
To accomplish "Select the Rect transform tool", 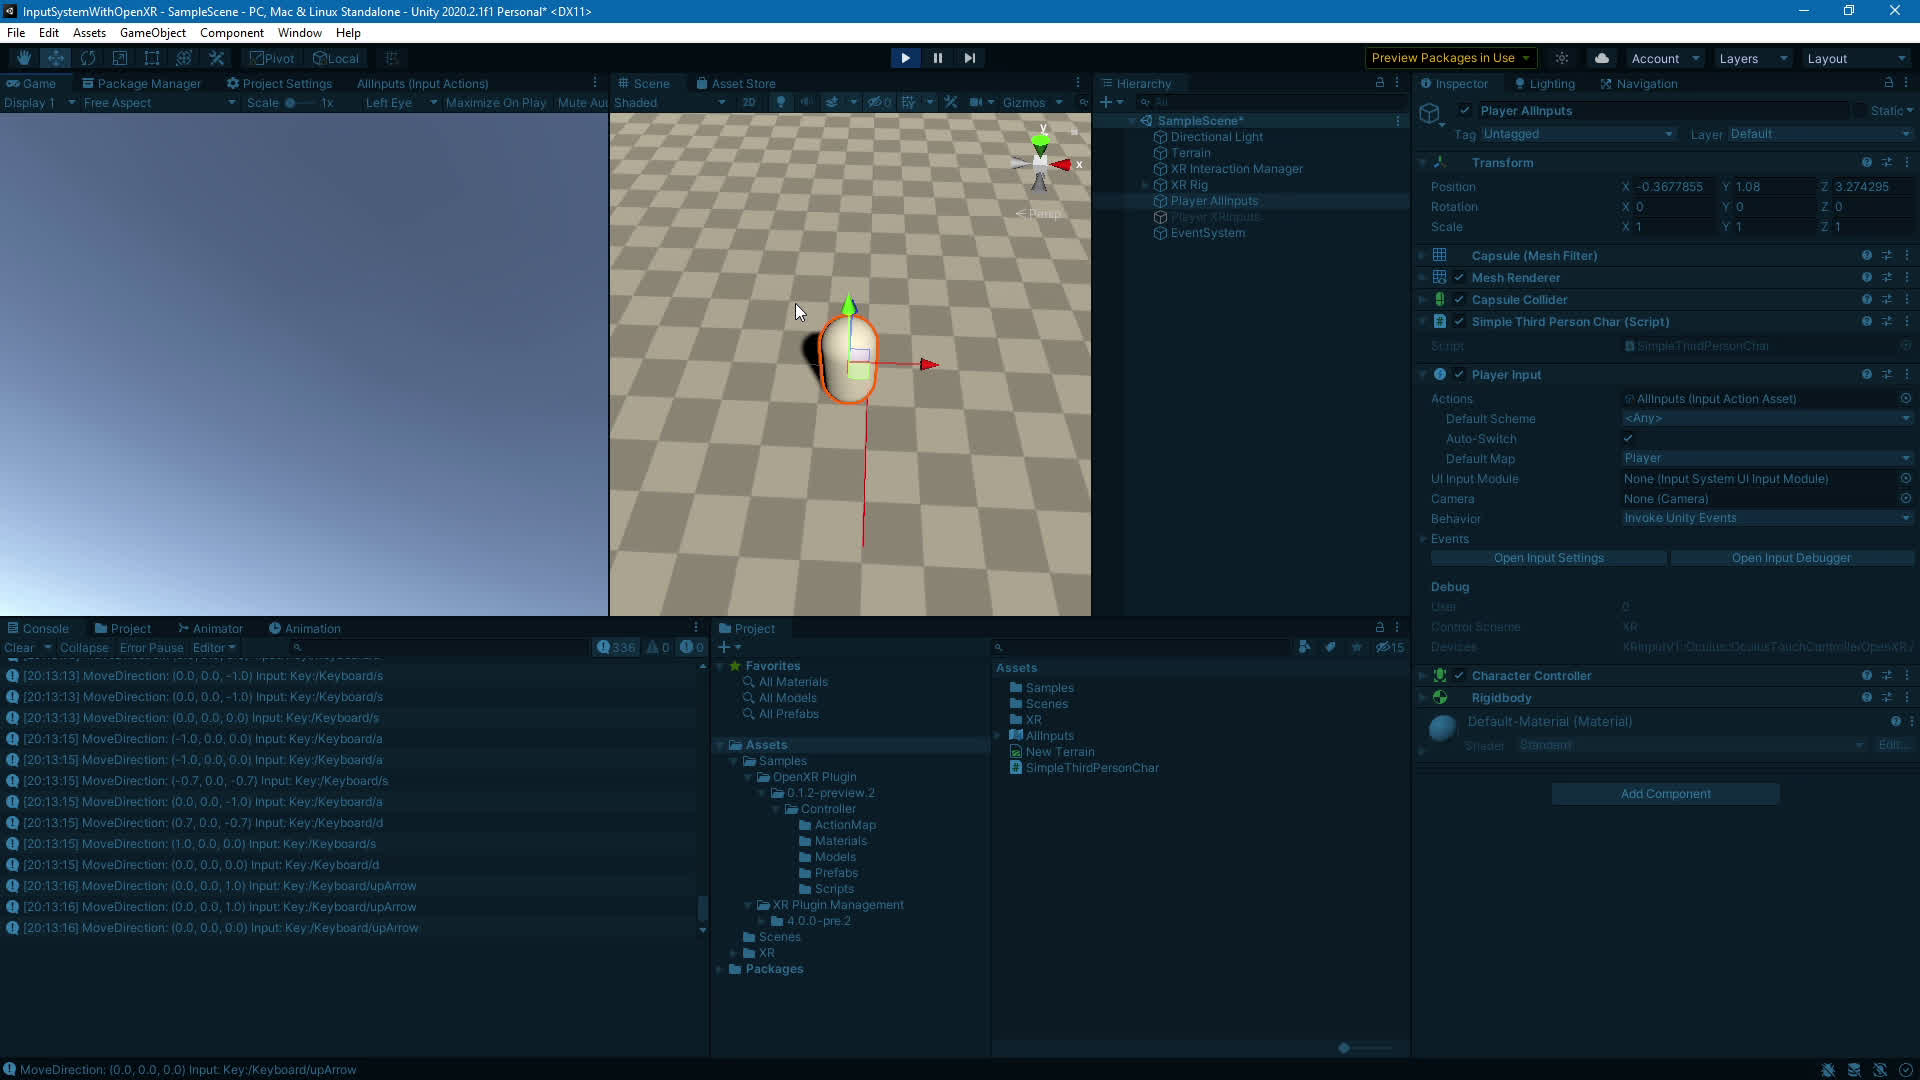I will tap(152, 58).
